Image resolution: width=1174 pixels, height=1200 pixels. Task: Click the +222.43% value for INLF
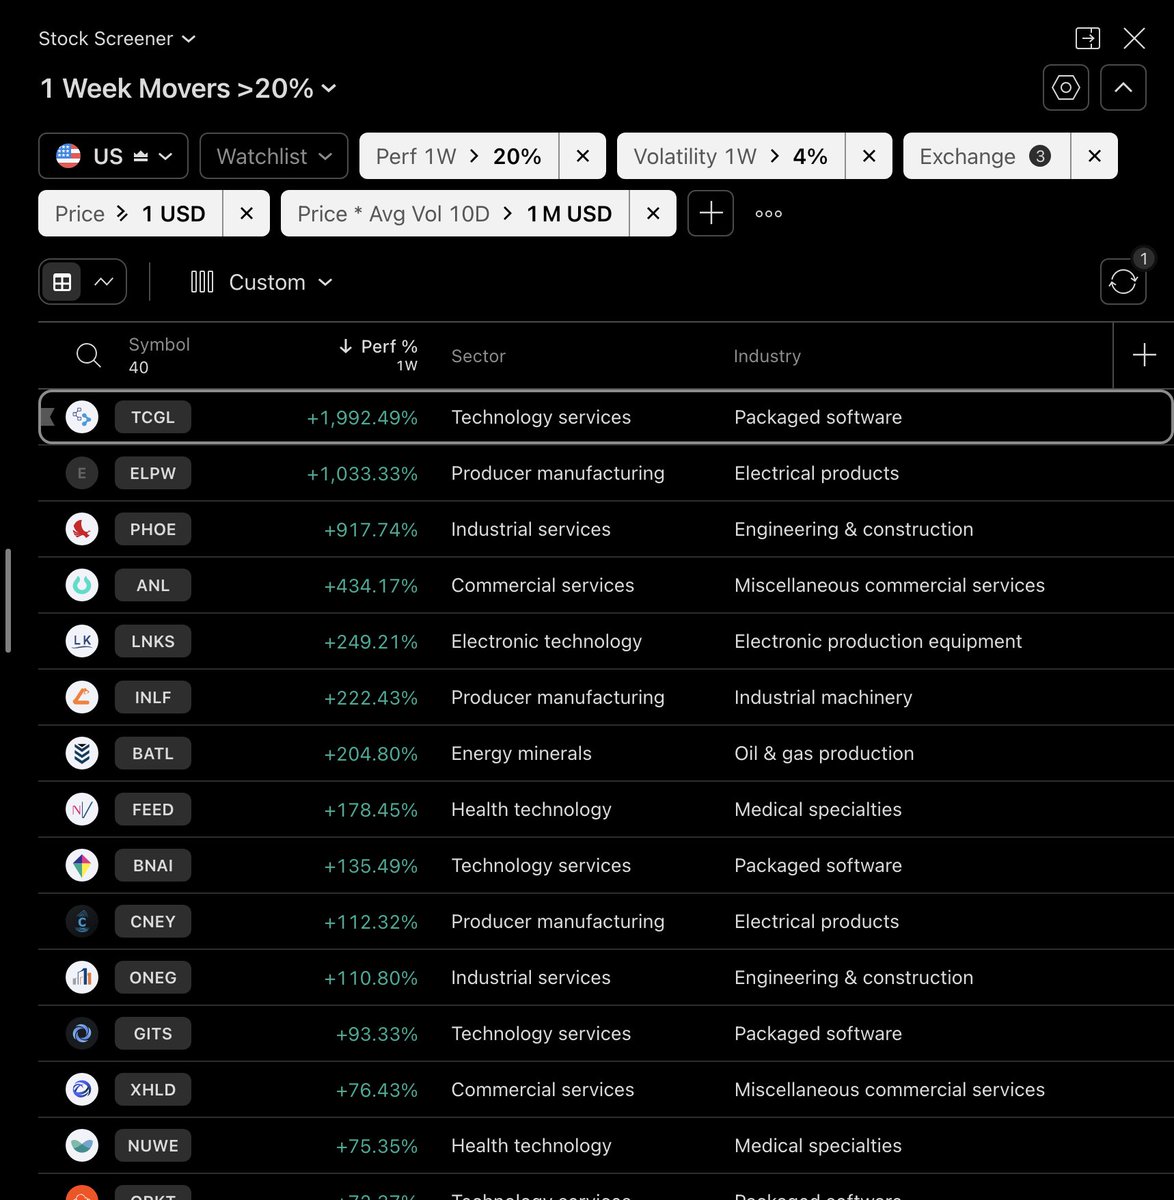coord(371,697)
